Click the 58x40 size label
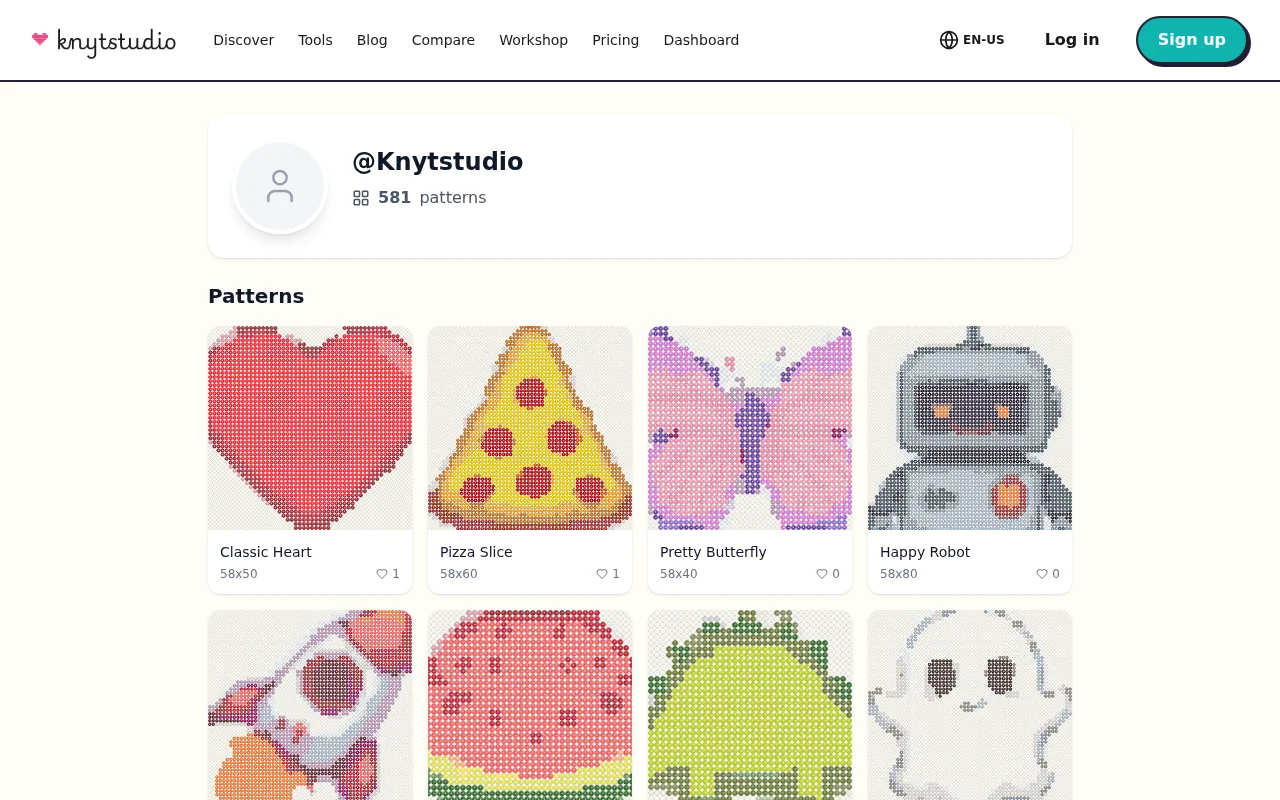1280x800 pixels. pos(679,574)
